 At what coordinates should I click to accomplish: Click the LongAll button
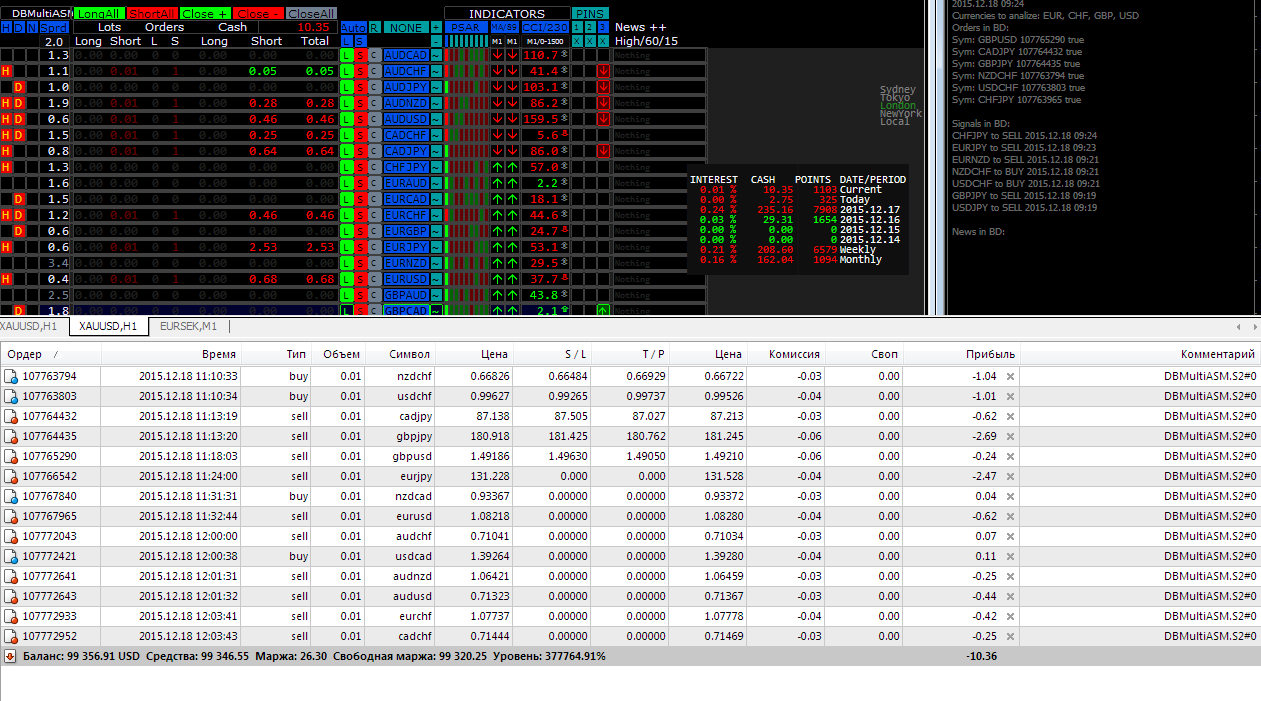pos(100,14)
